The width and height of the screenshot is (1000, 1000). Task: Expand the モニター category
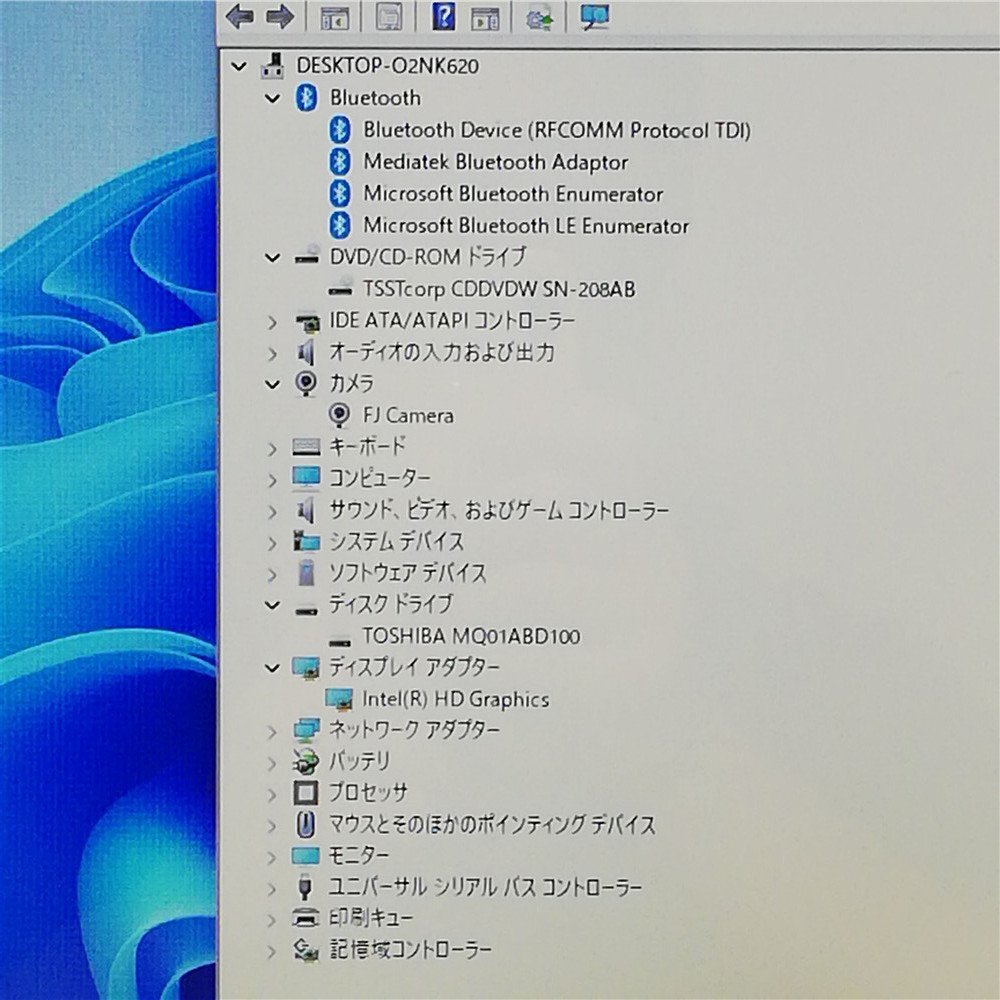coord(272,857)
